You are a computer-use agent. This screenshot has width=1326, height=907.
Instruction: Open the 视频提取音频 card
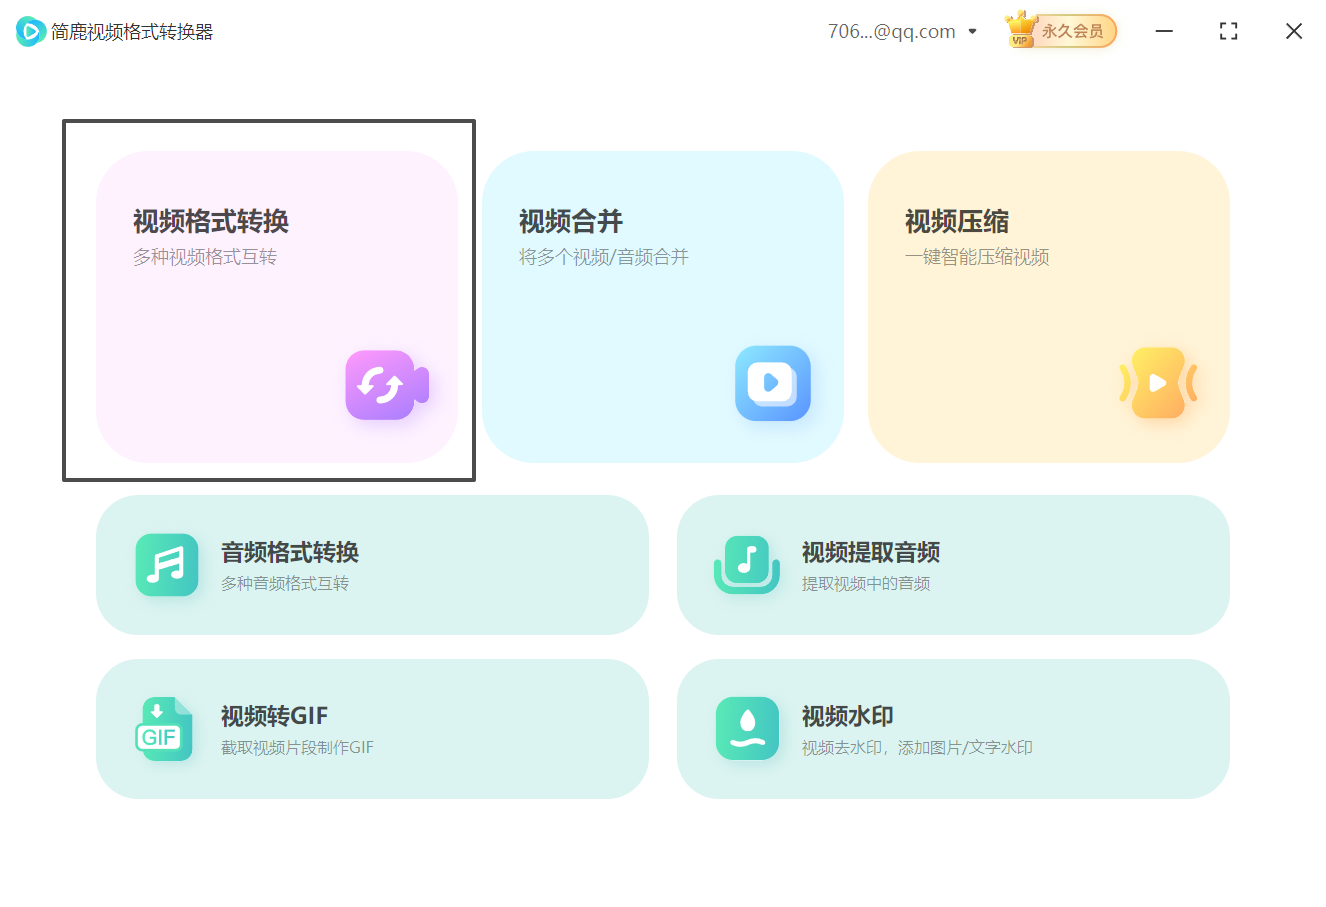tap(954, 565)
